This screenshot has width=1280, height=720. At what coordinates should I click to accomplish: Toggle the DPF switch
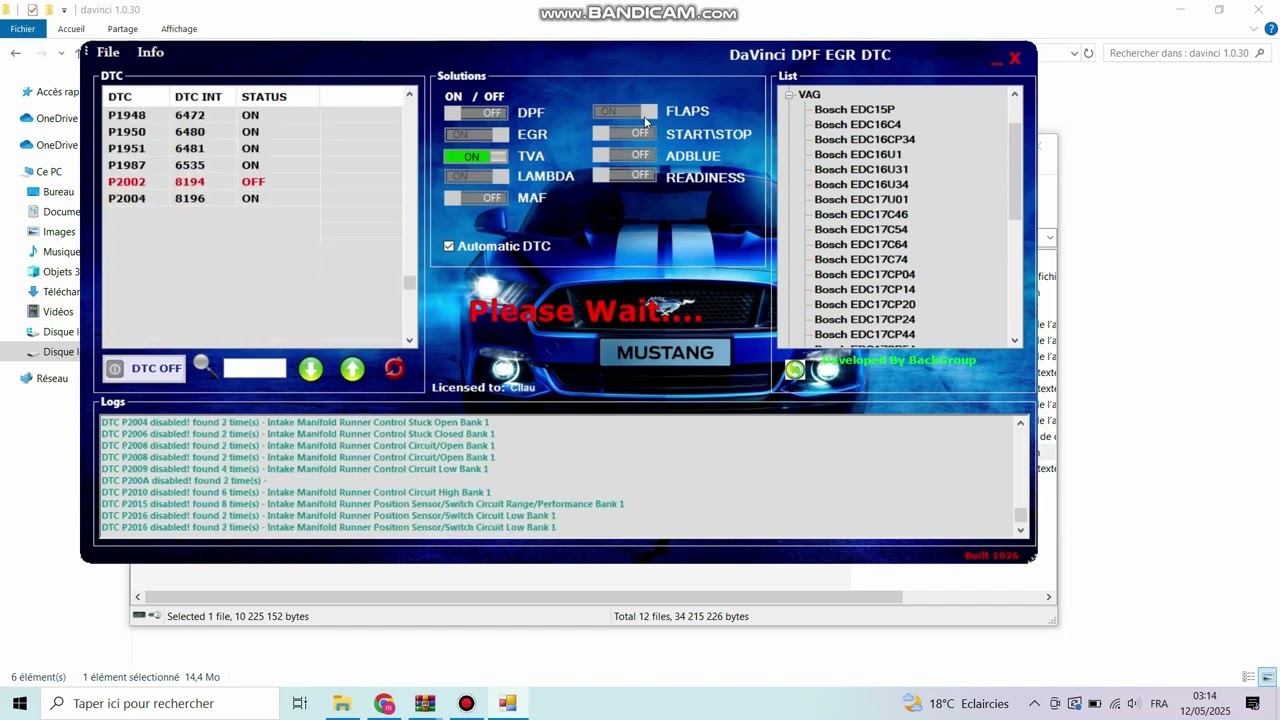pyautogui.click(x=476, y=113)
